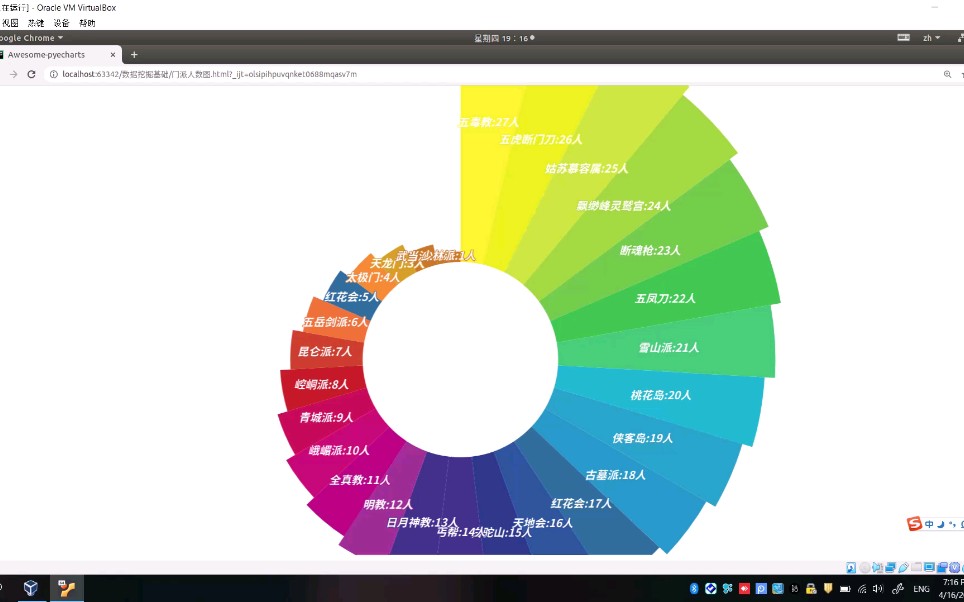Click the keyboard icon in Ubuntu top bar
Image resolution: width=964 pixels, height=602 pixels.
[x=903, y=38]
